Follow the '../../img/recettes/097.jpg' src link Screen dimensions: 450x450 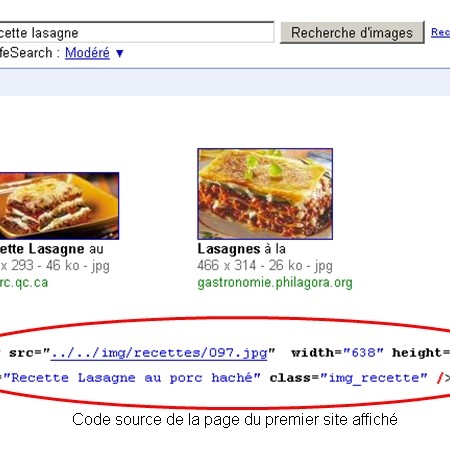(159, 353)
